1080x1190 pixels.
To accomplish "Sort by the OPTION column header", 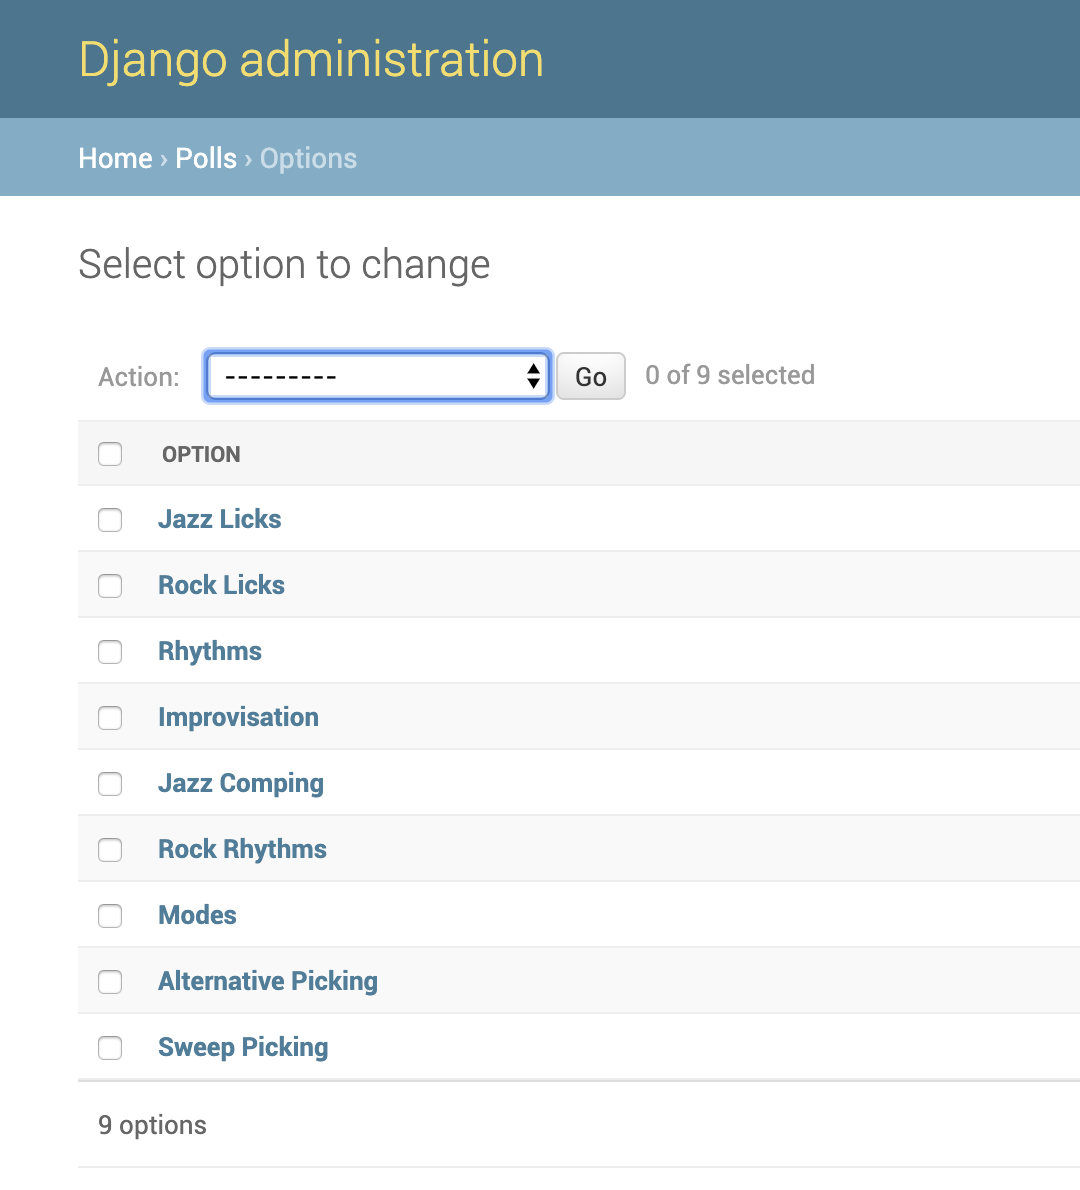I will (x=201, y=454).
